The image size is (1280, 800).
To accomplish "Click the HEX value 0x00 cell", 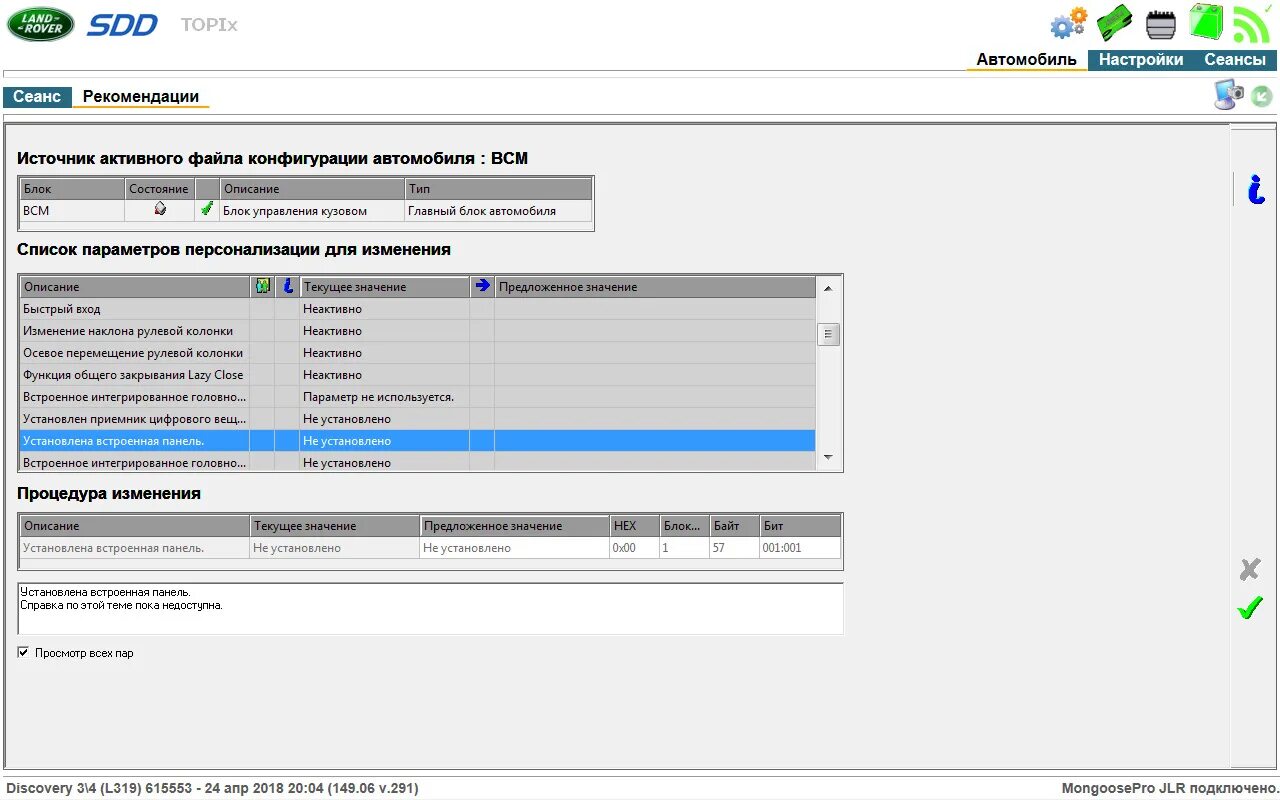I will (x=634, y=548).
